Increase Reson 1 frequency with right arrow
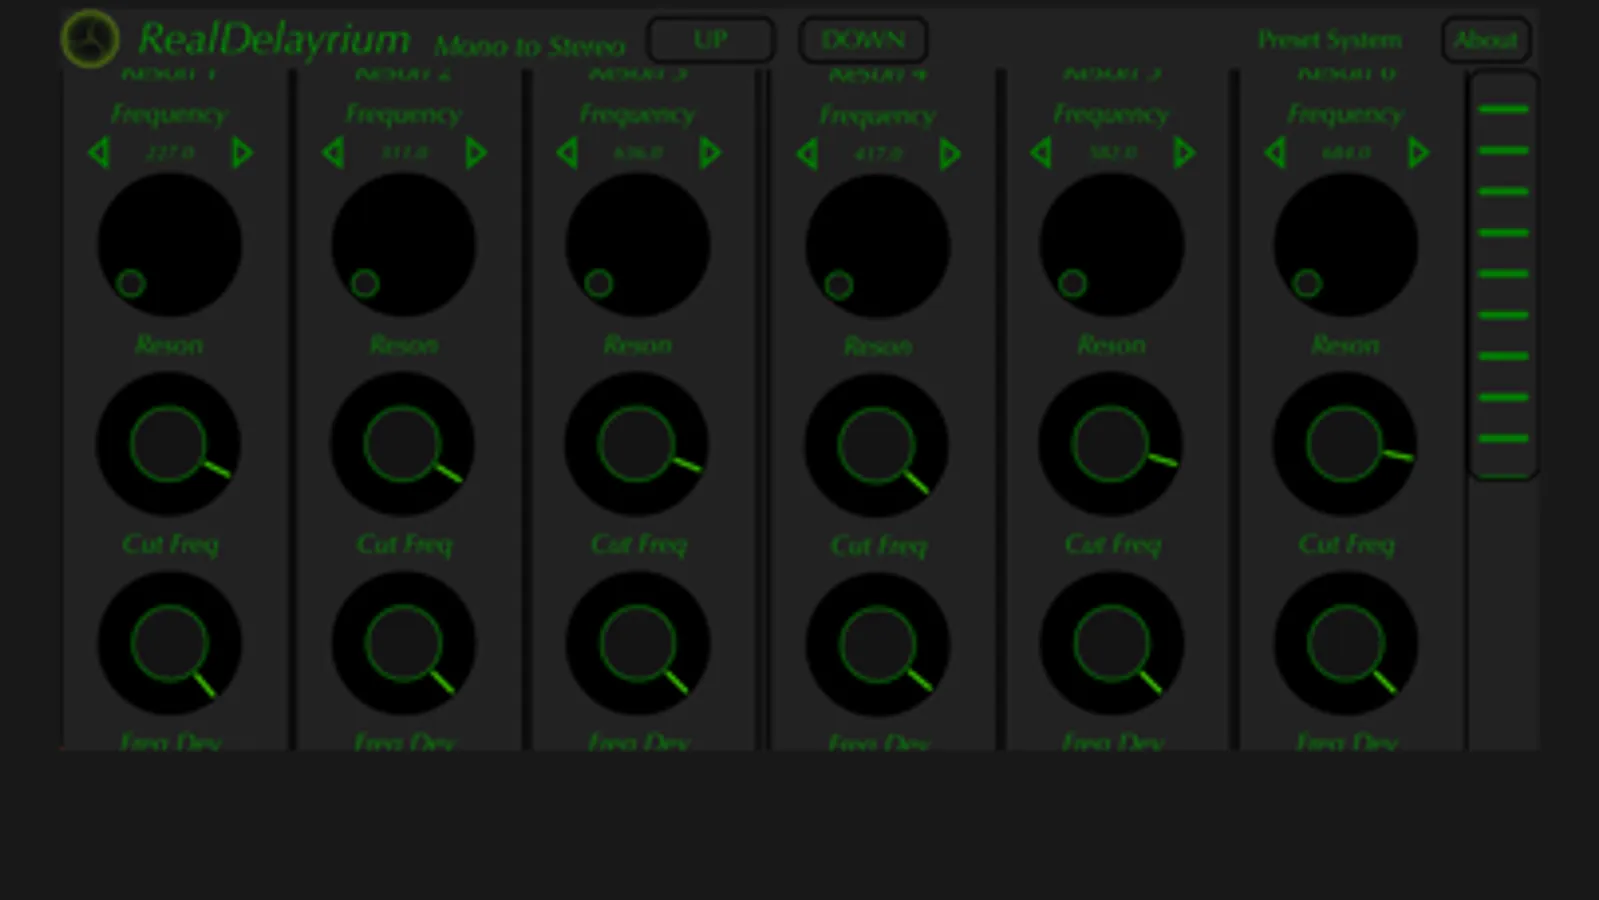1599x900 pixels. (242, 153)
